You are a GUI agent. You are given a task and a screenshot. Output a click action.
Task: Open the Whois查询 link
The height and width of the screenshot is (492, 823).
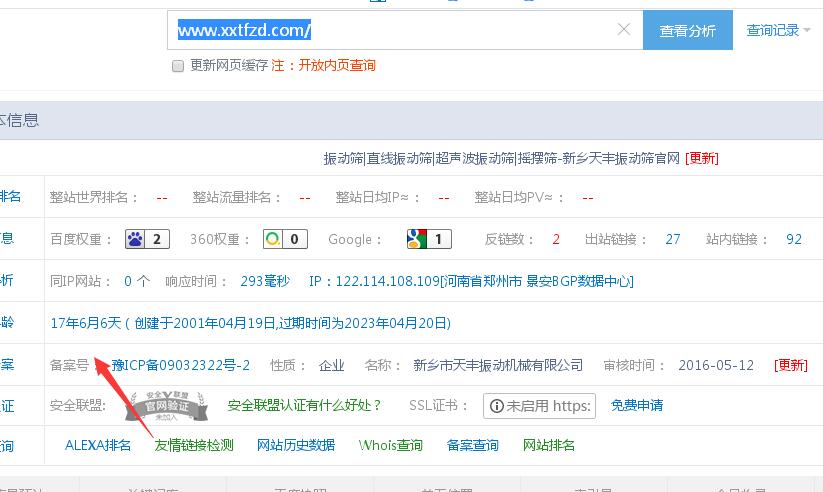point(391,445)
